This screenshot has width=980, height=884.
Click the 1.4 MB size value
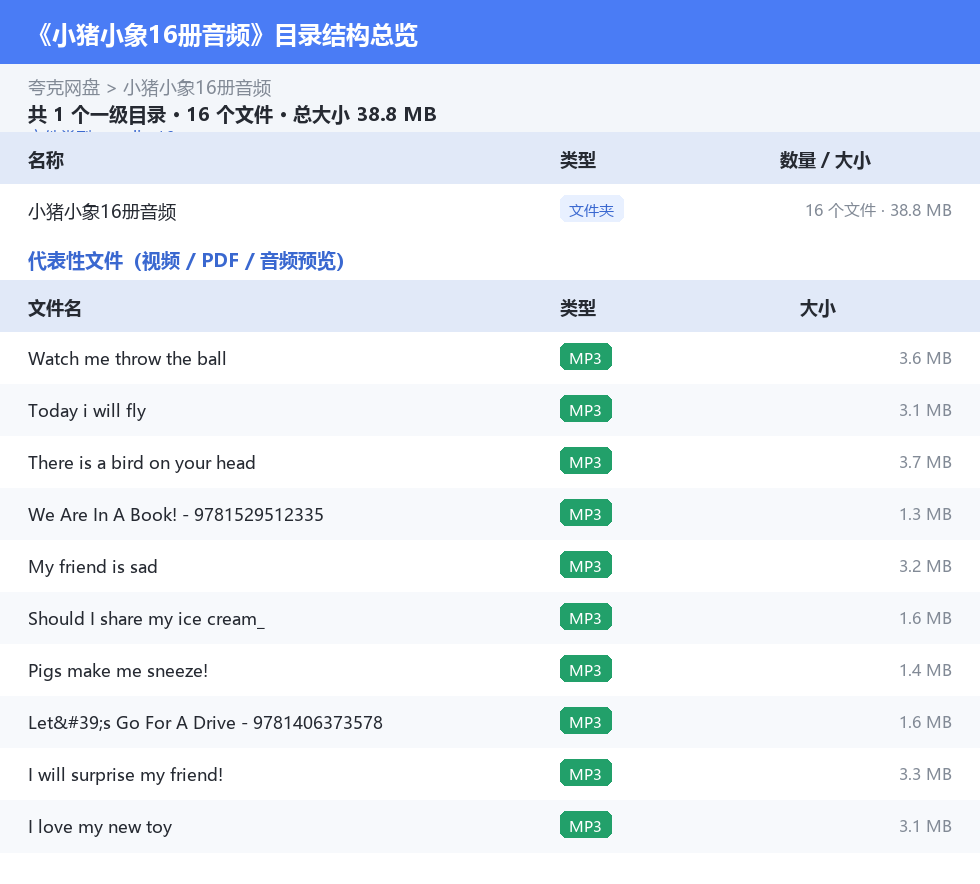coord(925,670)
